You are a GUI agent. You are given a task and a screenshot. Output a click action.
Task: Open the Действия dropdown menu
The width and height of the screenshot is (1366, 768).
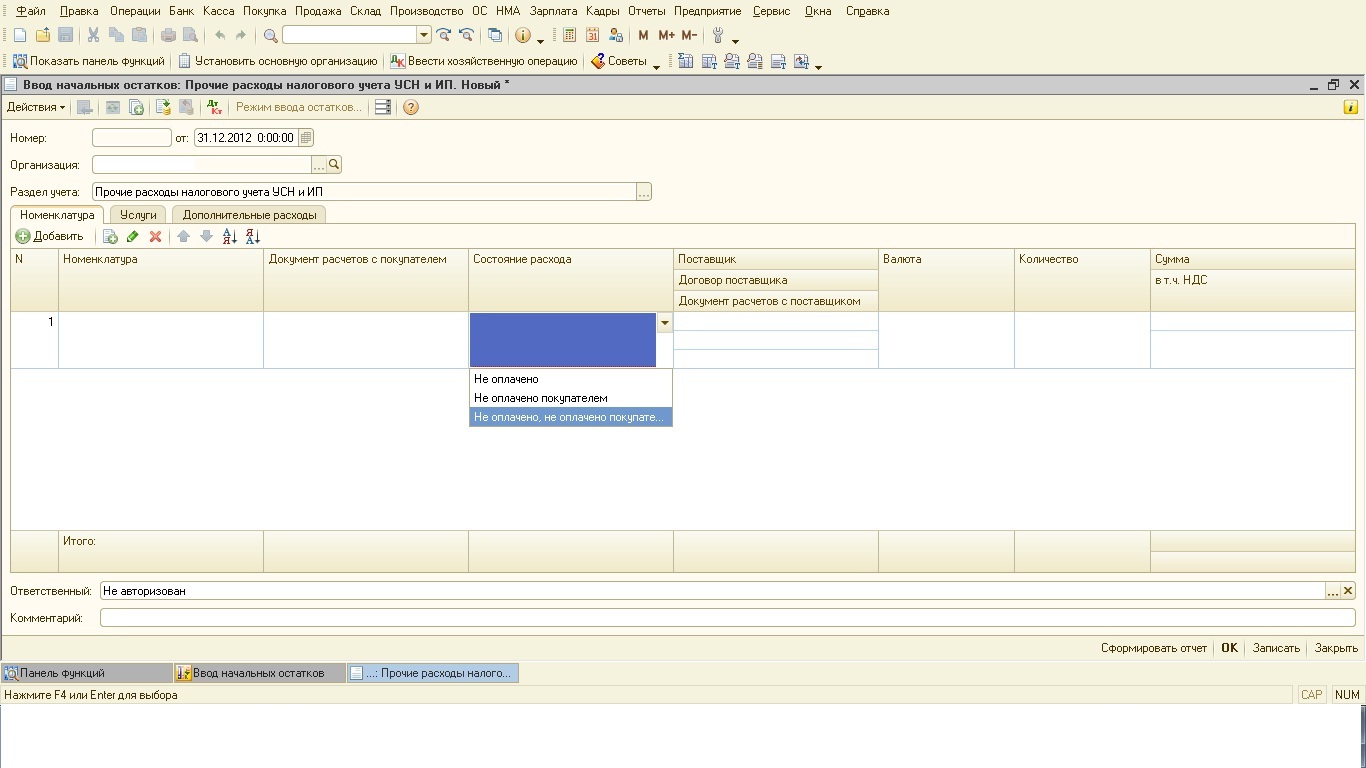coord(36,107)
